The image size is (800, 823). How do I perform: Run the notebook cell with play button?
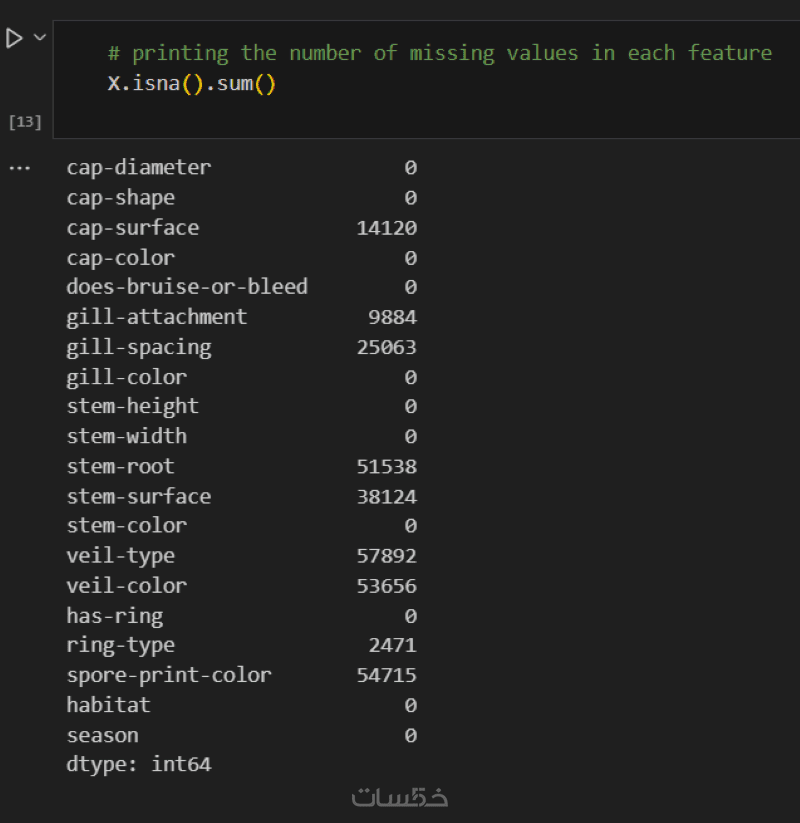click(14, 38)
